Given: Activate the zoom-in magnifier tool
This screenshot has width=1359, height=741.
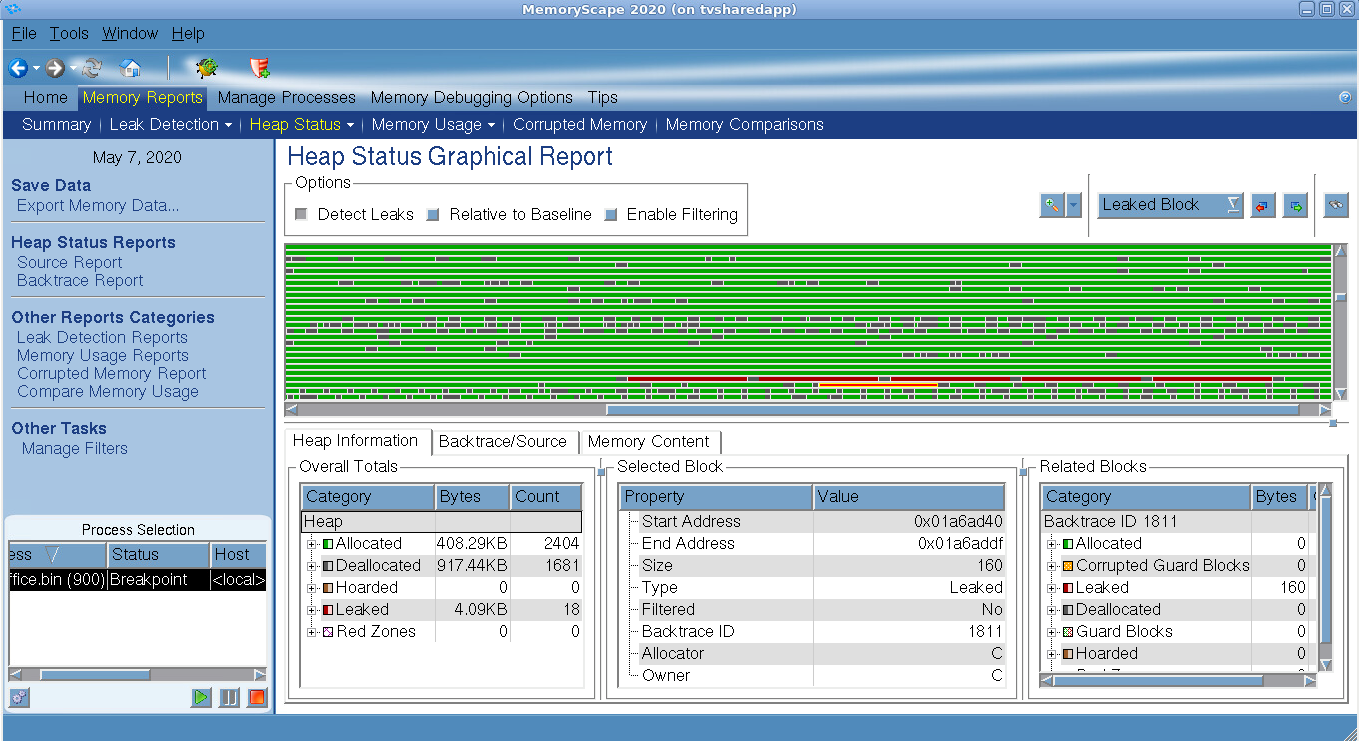Looking at the screenshot, I should point(1052,205).
